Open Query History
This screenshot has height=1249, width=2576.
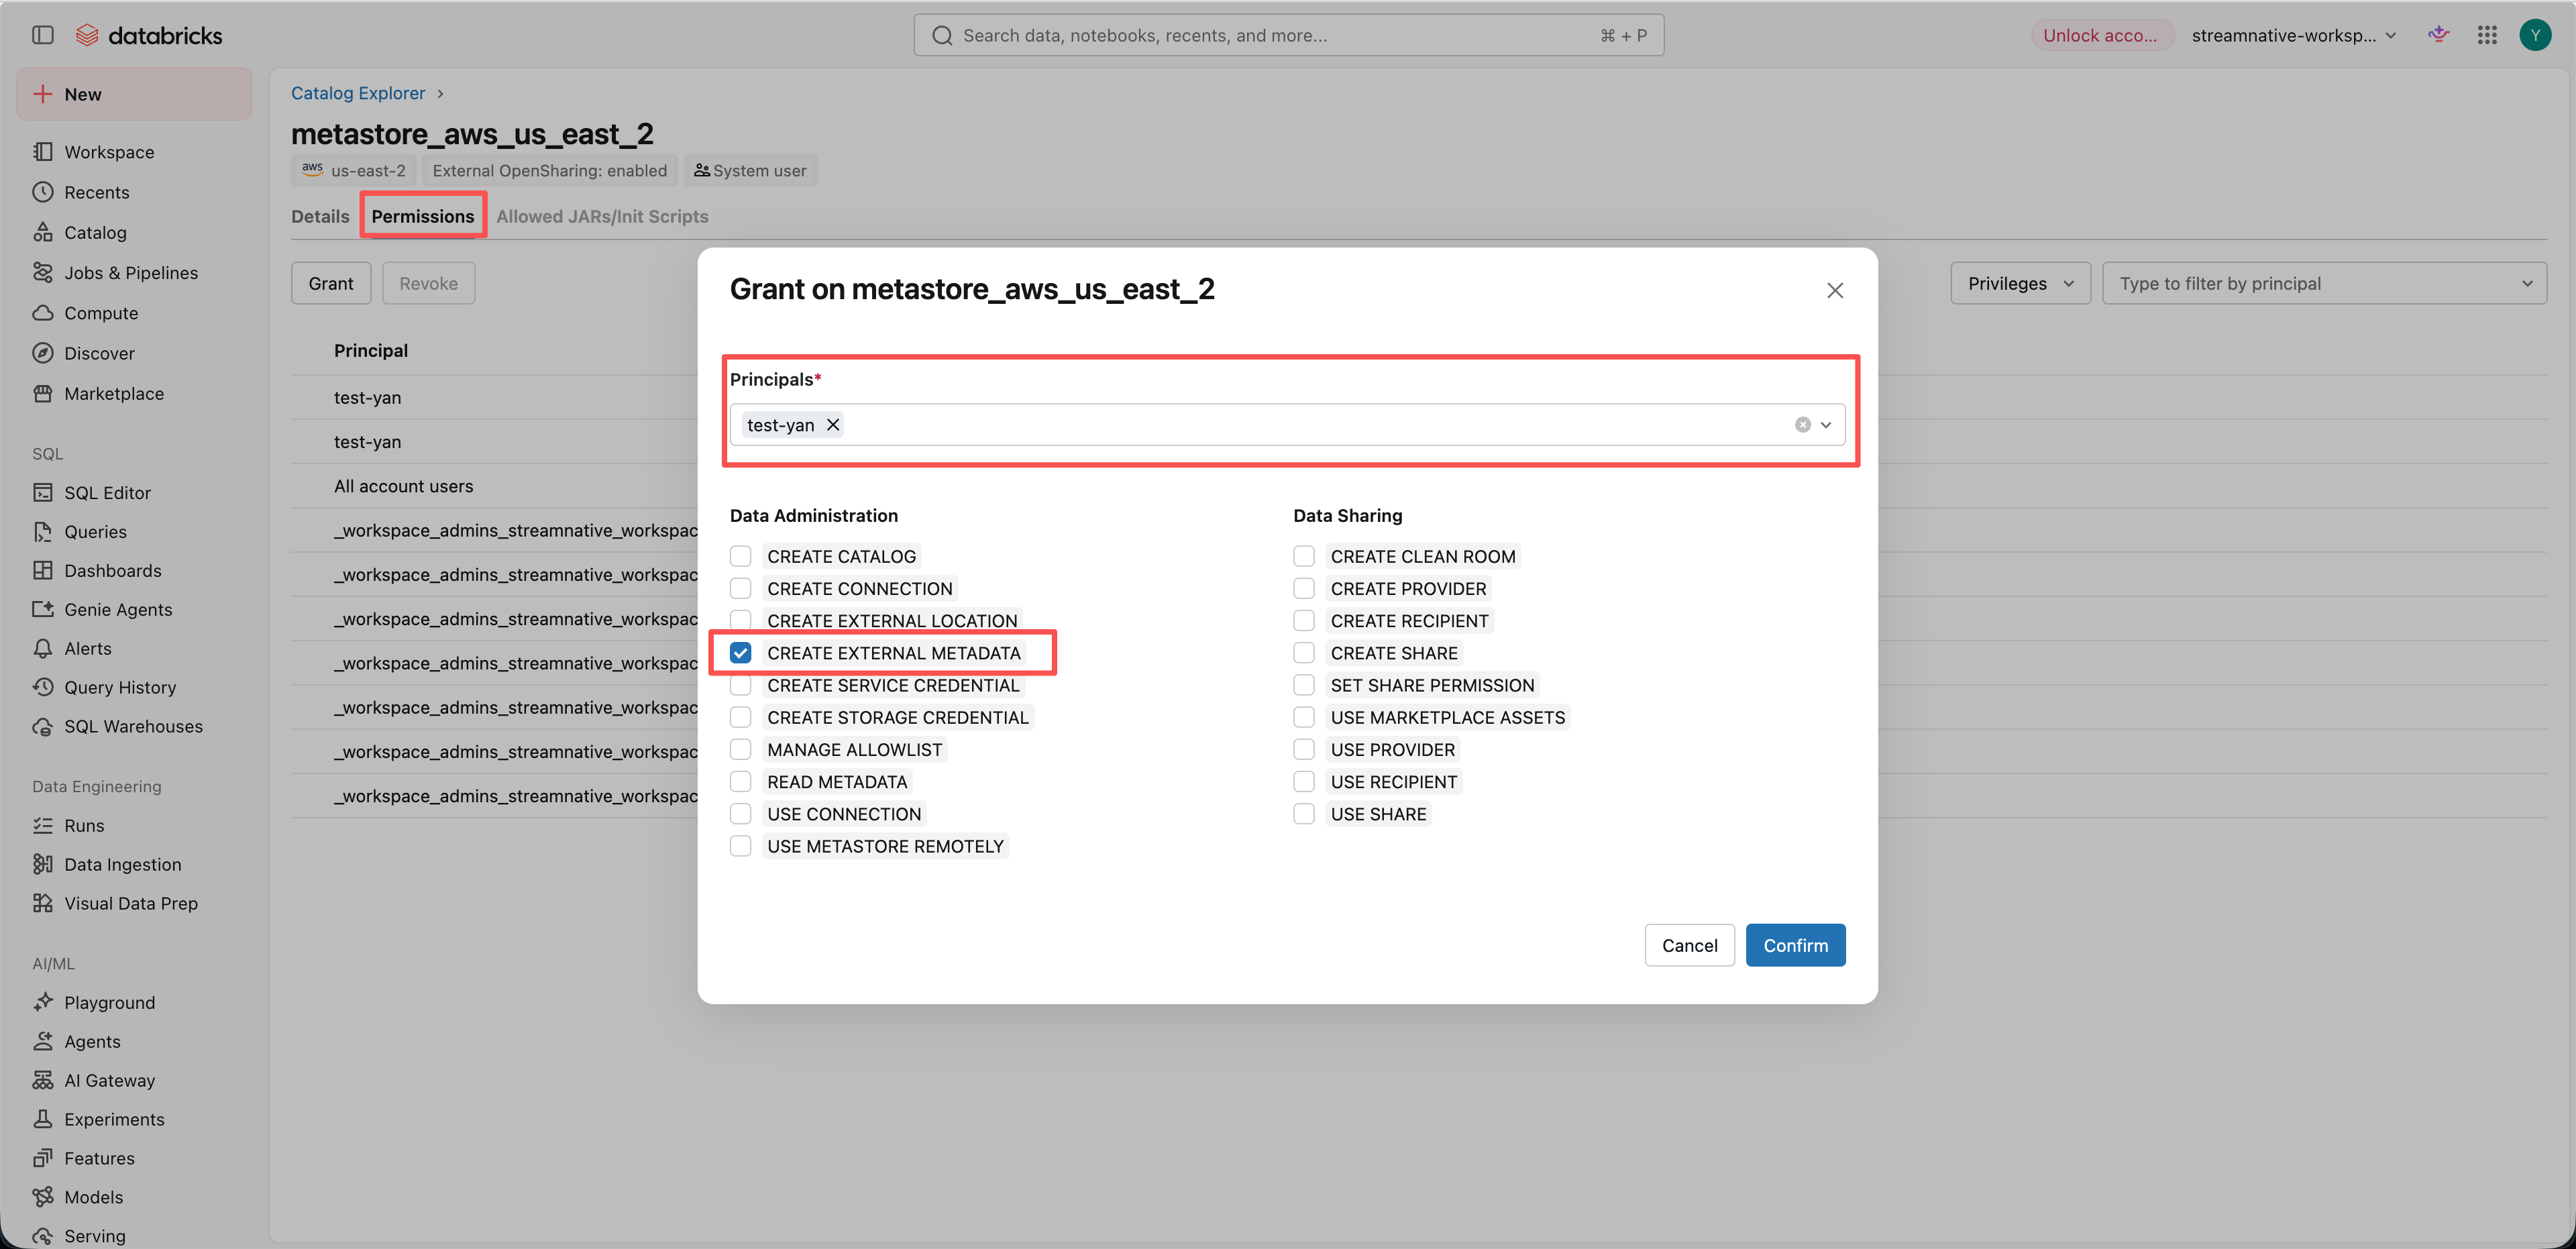click(120, 687)
